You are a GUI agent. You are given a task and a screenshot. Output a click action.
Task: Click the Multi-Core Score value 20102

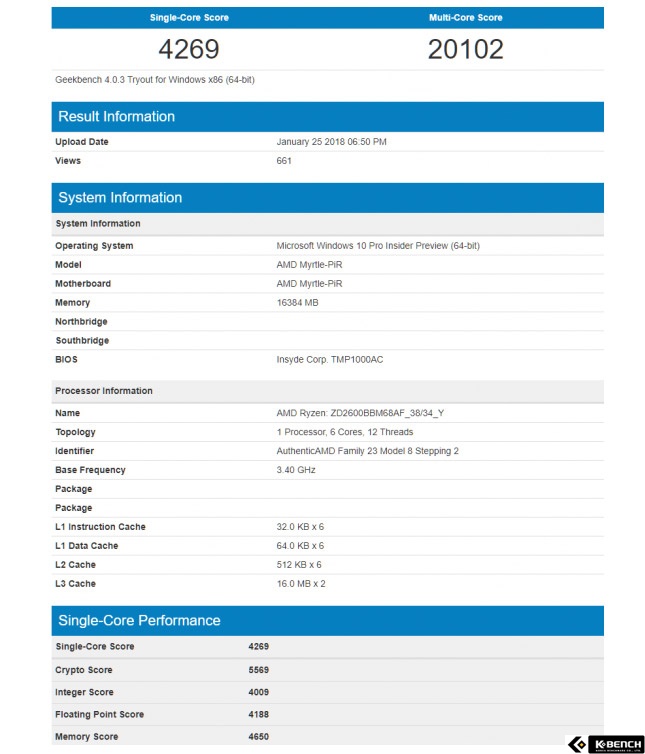point(466,49)
